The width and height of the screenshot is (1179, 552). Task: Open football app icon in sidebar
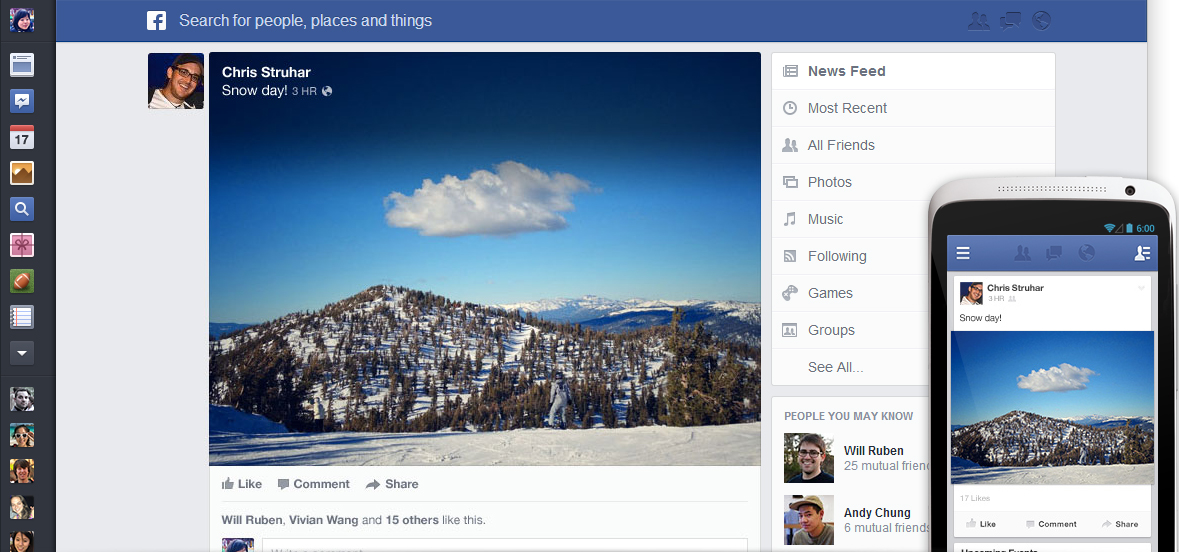[22, 281]
